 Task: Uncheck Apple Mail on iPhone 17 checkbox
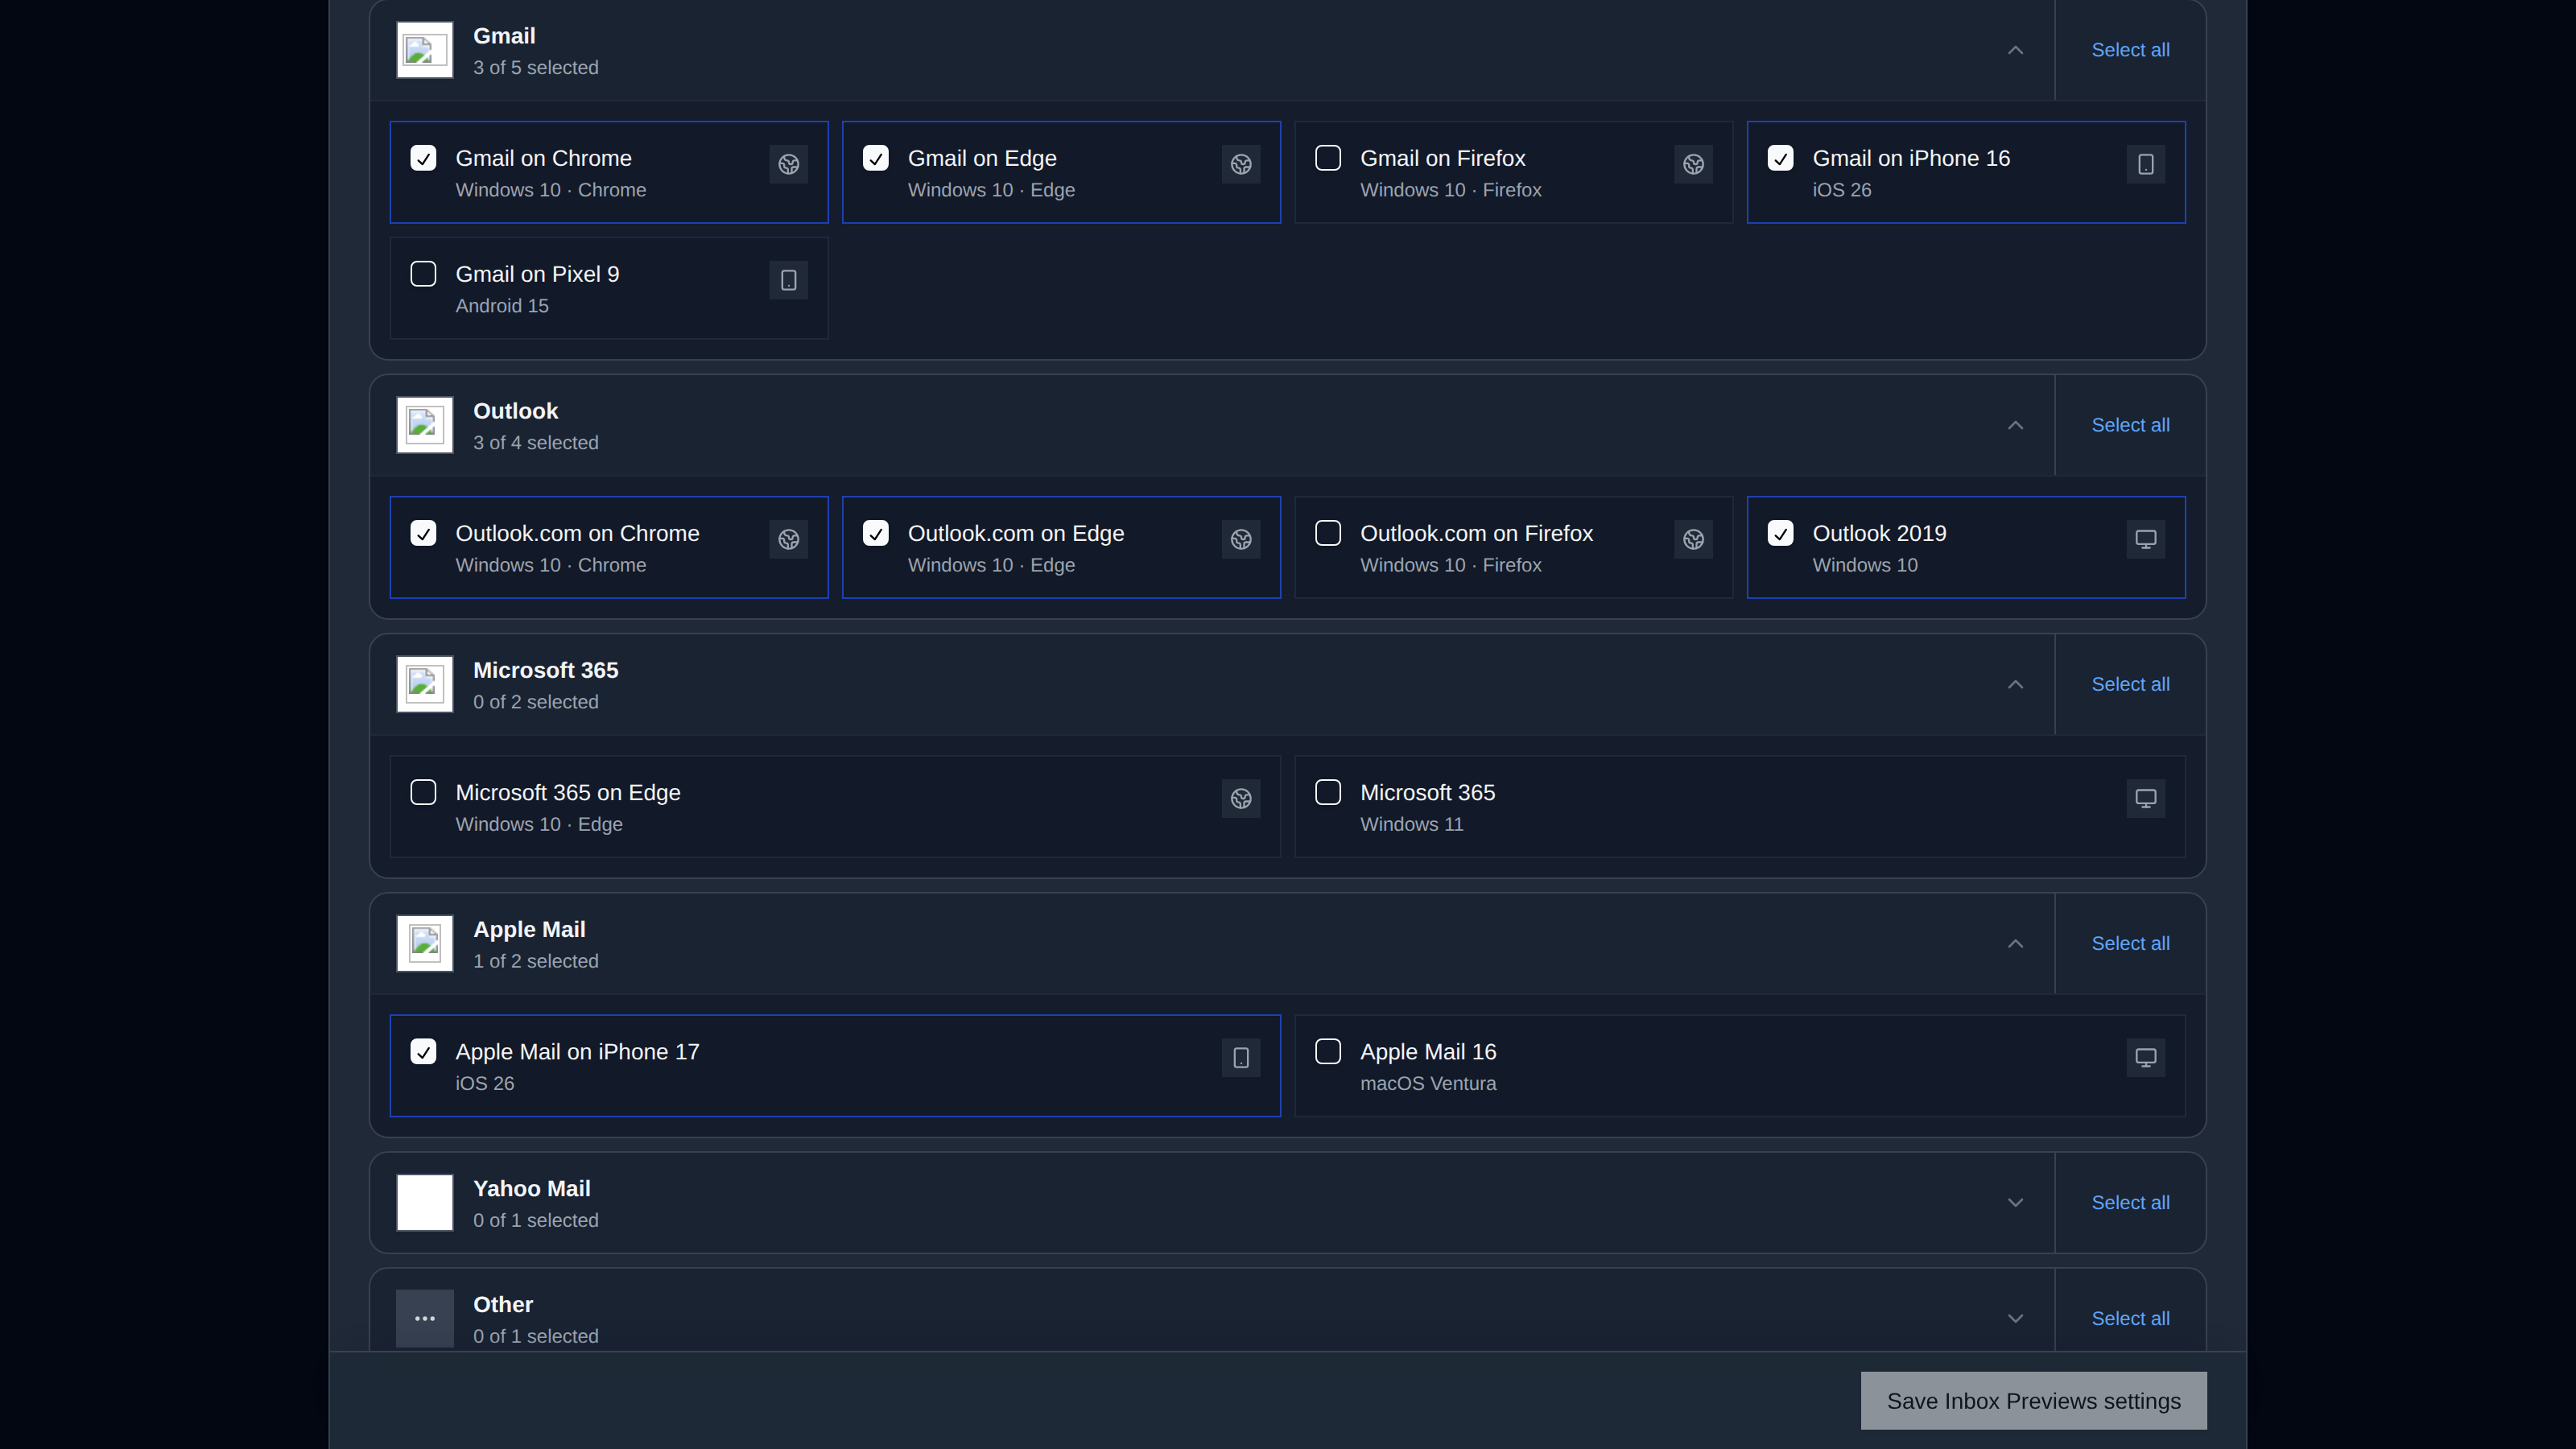click(423, 1052)
